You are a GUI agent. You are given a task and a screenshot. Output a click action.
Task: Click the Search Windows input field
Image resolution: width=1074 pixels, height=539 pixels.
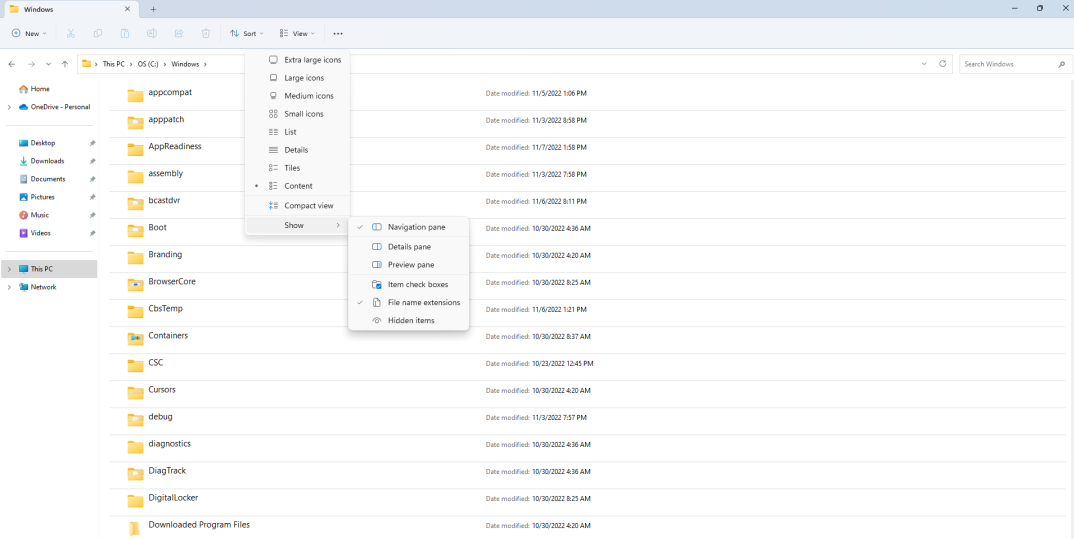click(1005, 64)
